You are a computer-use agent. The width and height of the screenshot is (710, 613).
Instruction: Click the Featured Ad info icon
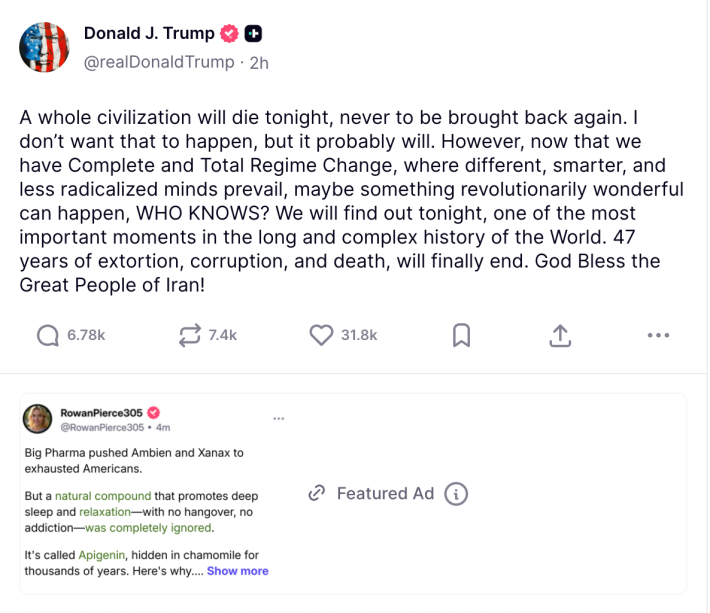pos(456,493)
